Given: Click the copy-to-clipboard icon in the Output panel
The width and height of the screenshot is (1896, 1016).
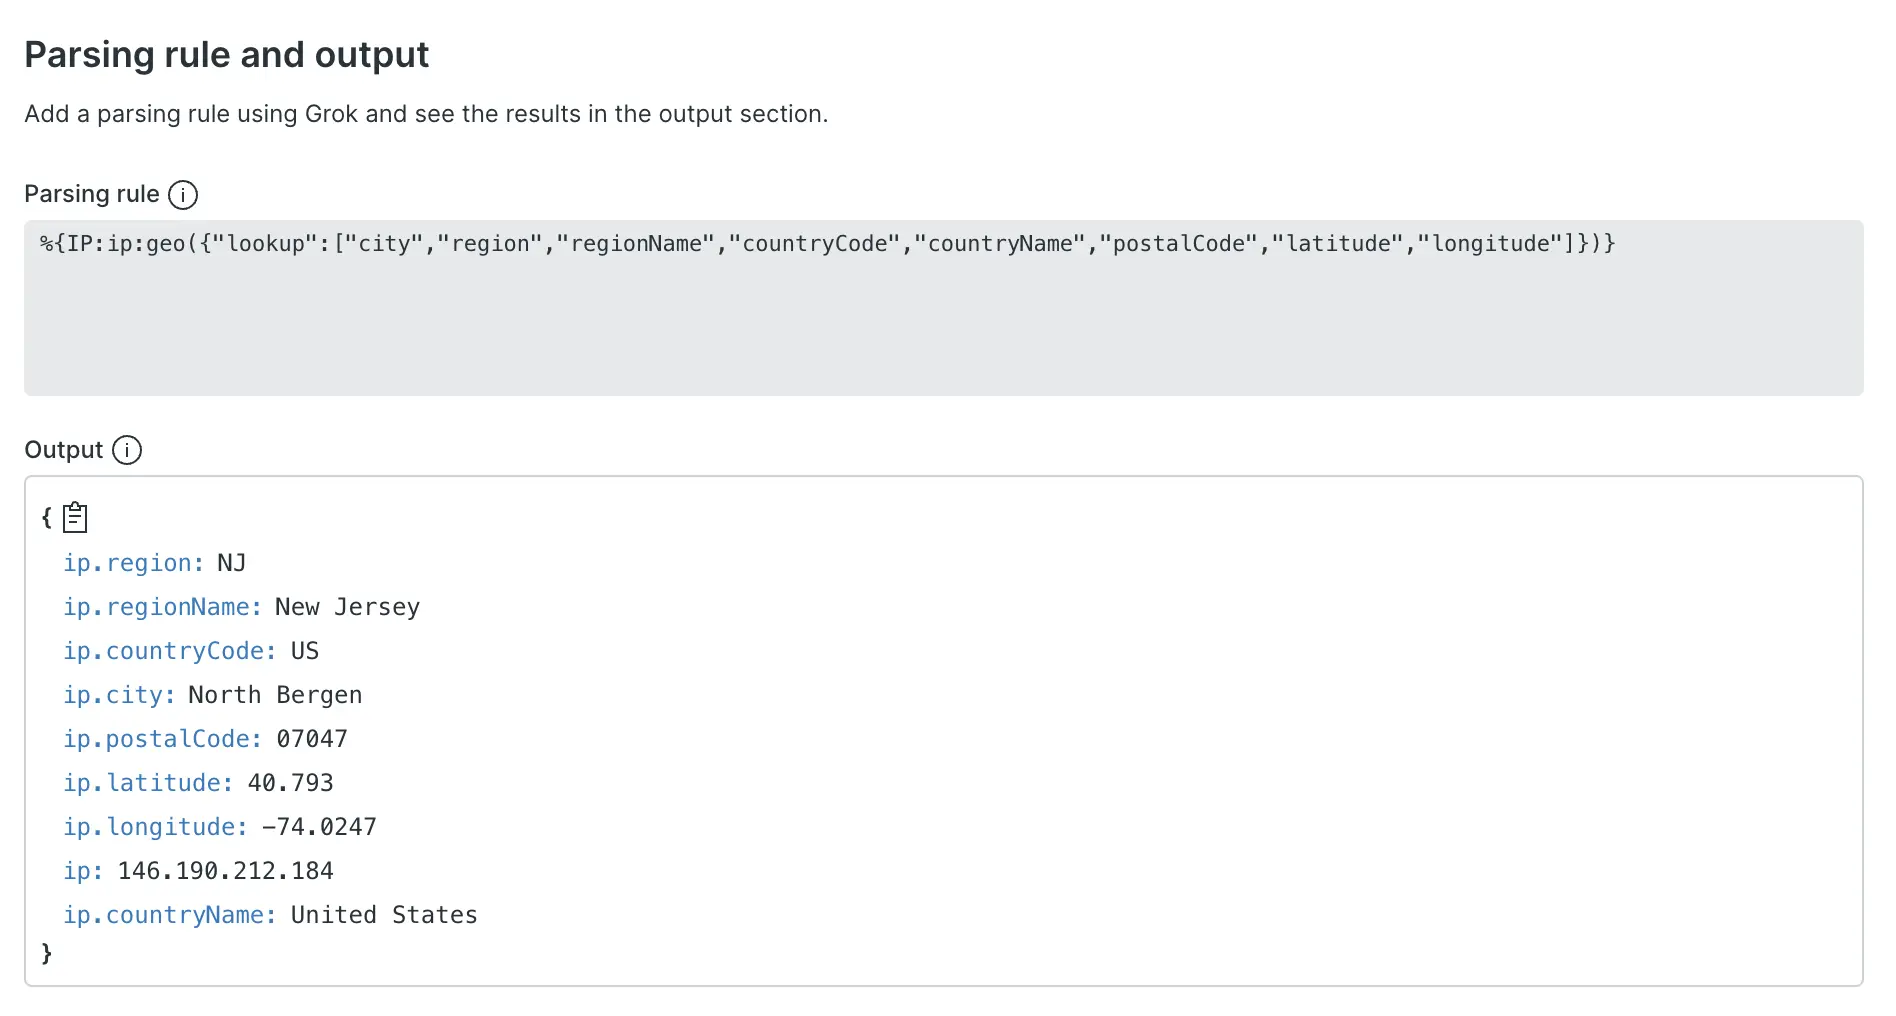Looking at the screenshot, I should click(x=74, y=517).
